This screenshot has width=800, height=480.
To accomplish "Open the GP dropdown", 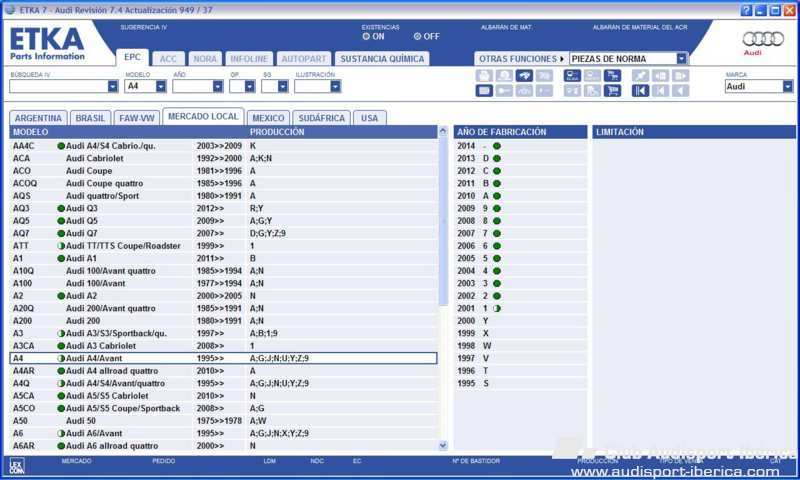I will click(249, 87).
